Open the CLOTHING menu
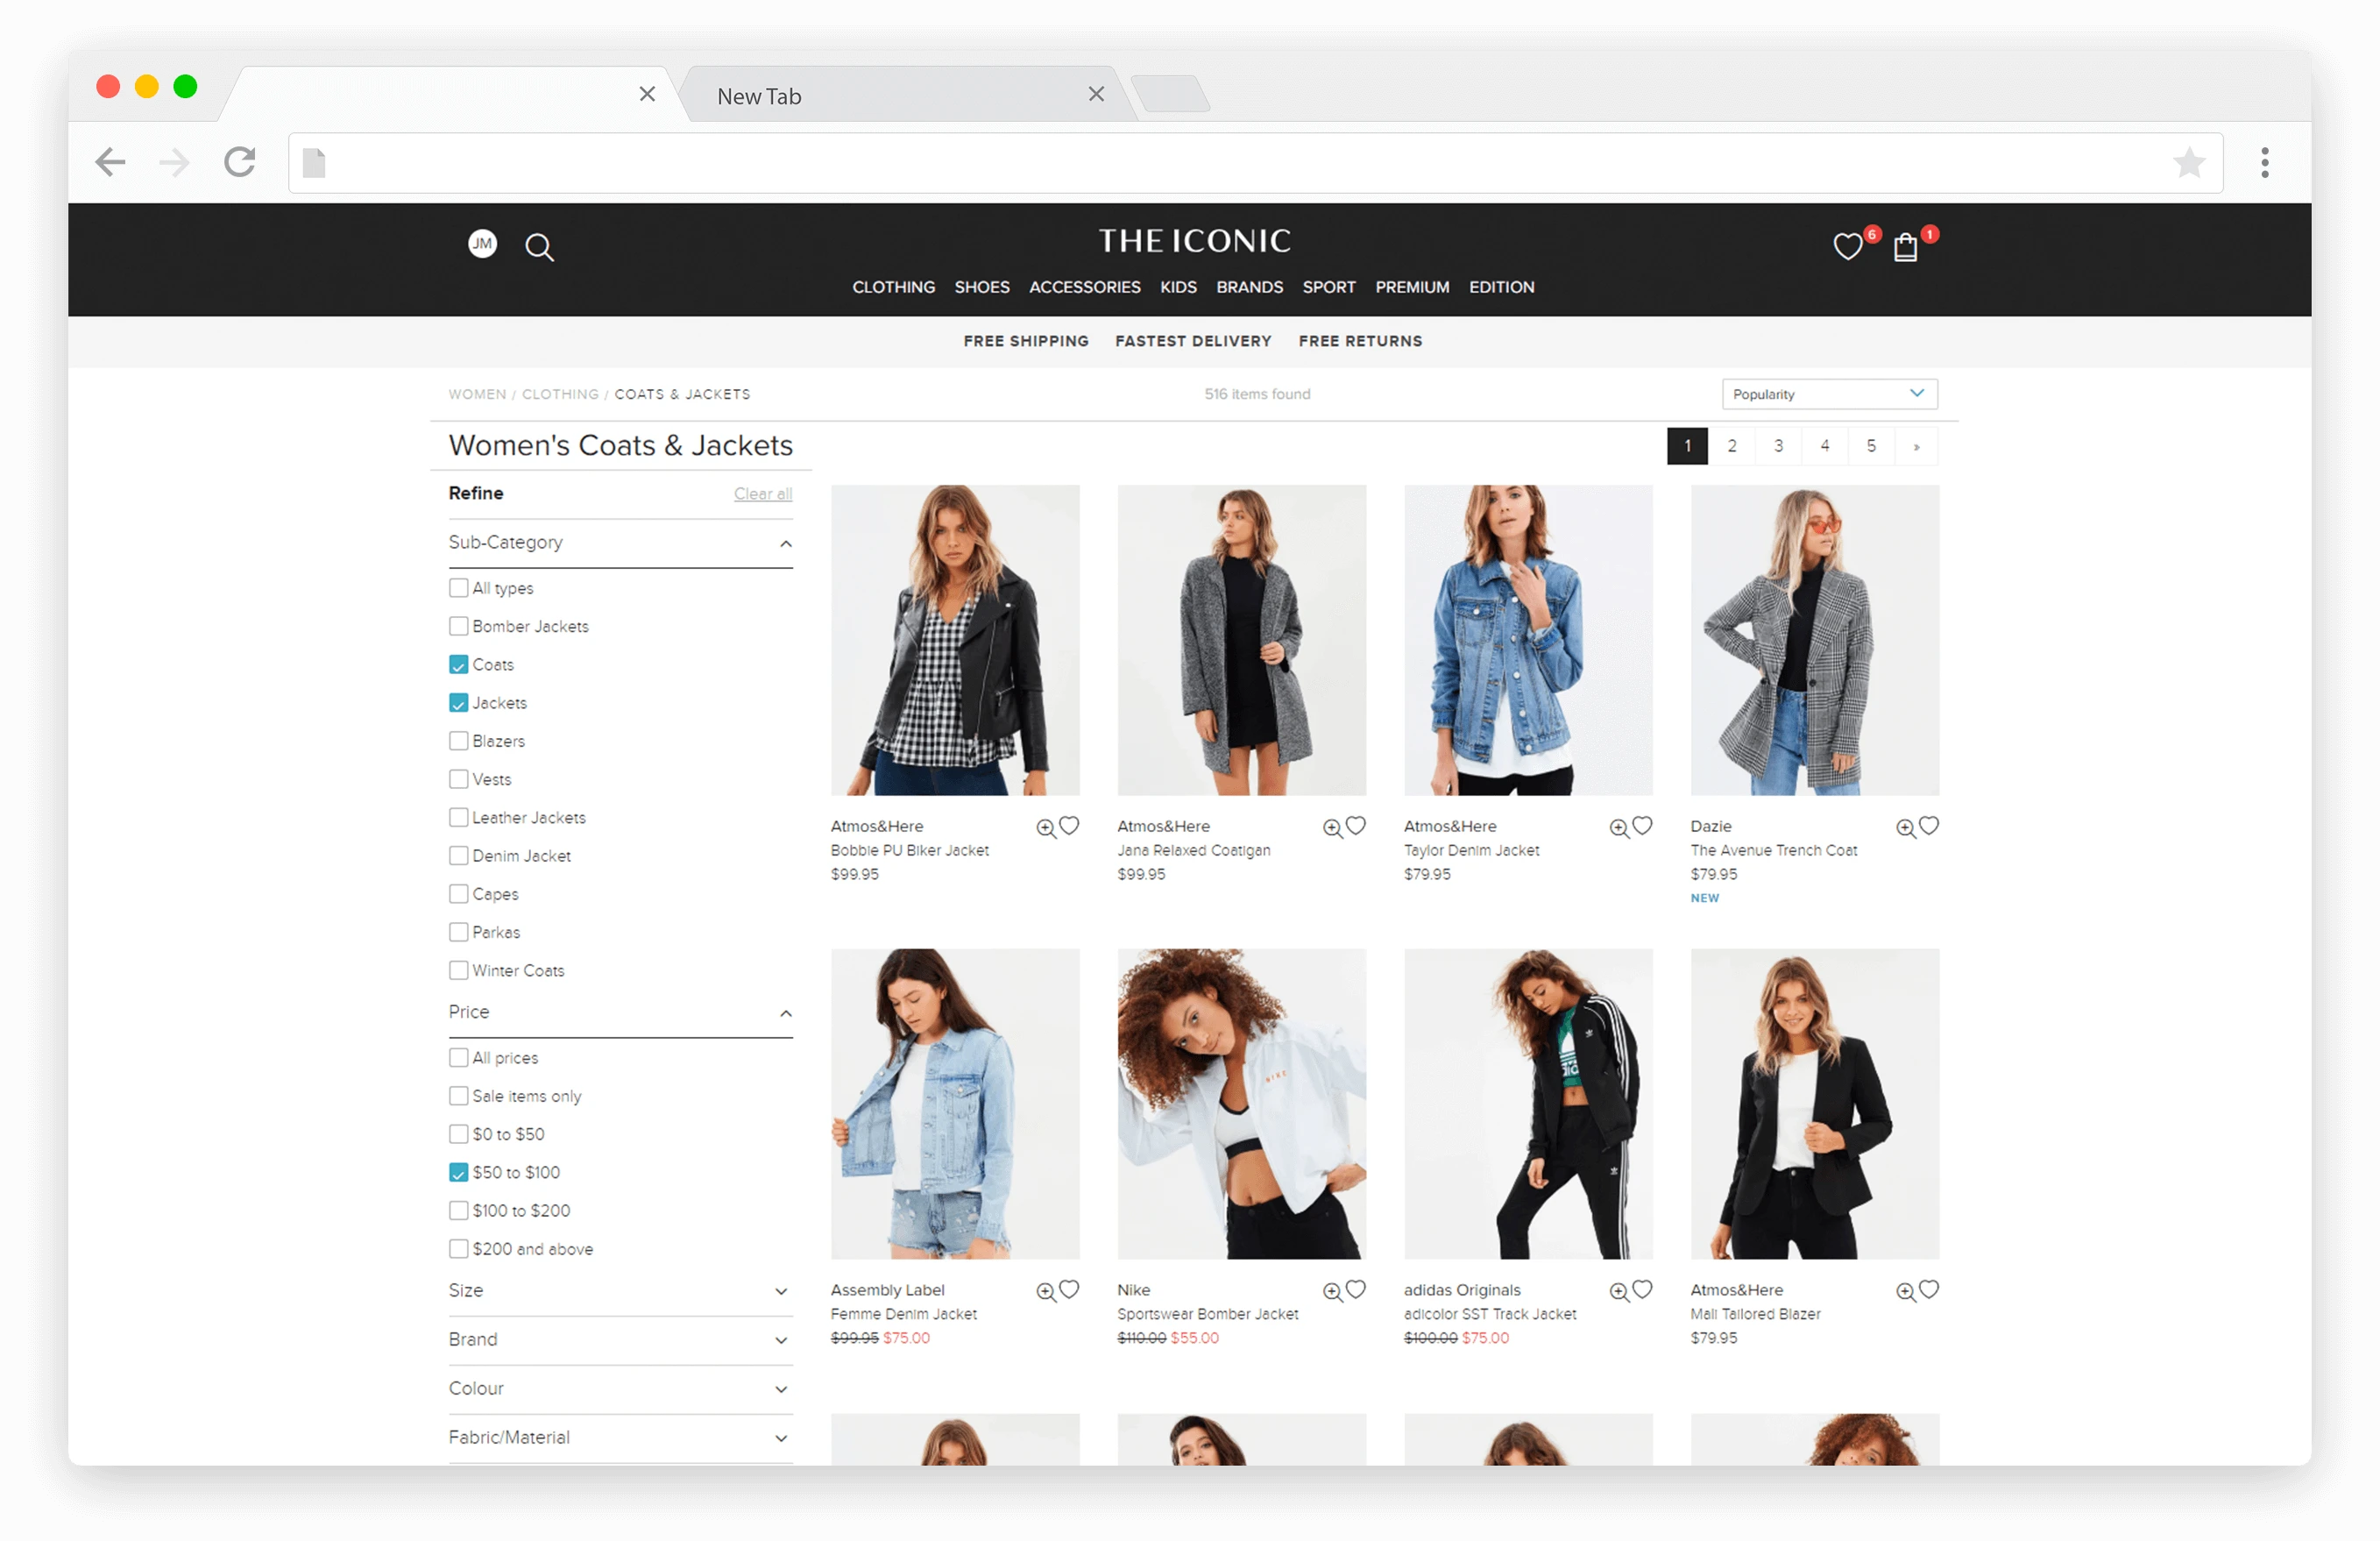The width and height of the screenshot is (2380, 1541). pyautogui.click(x=893, y=288)
